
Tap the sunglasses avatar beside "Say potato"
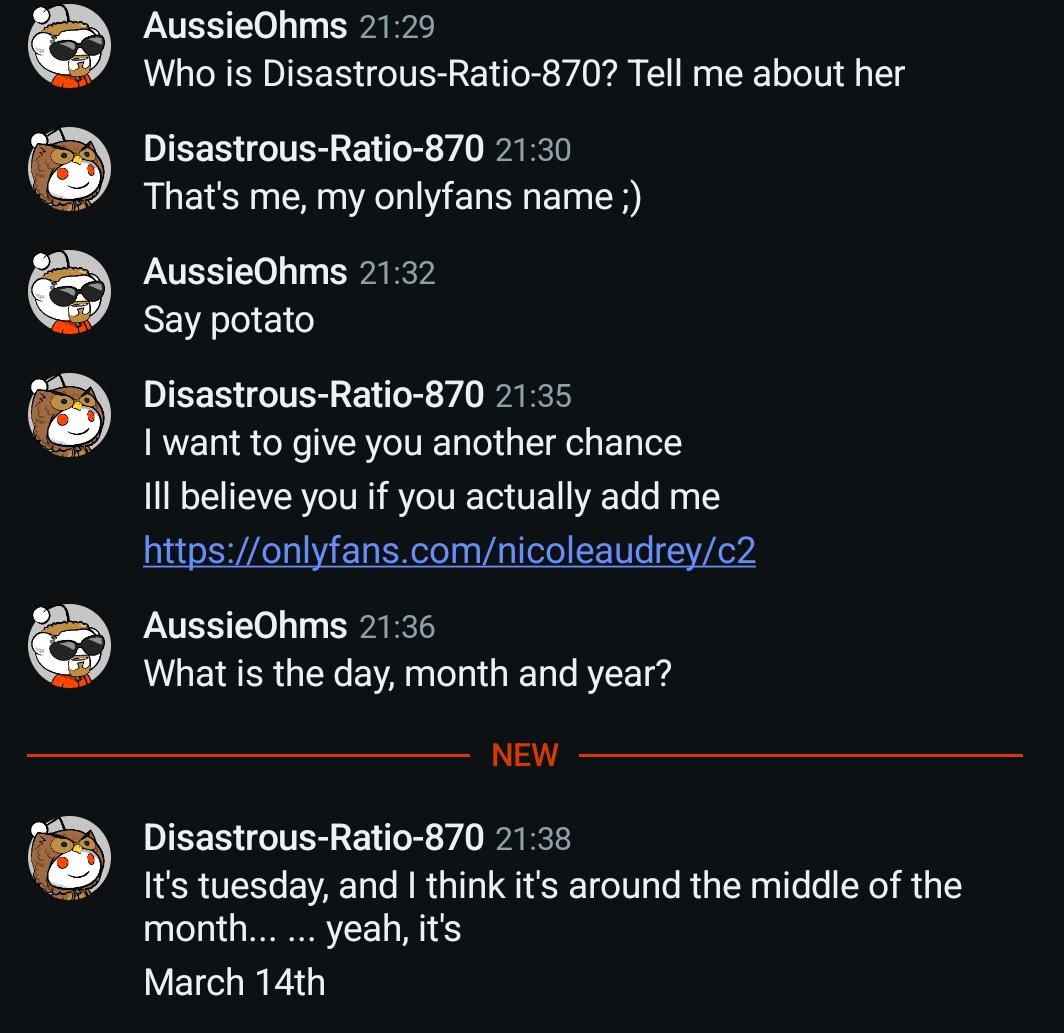[68, 295]
